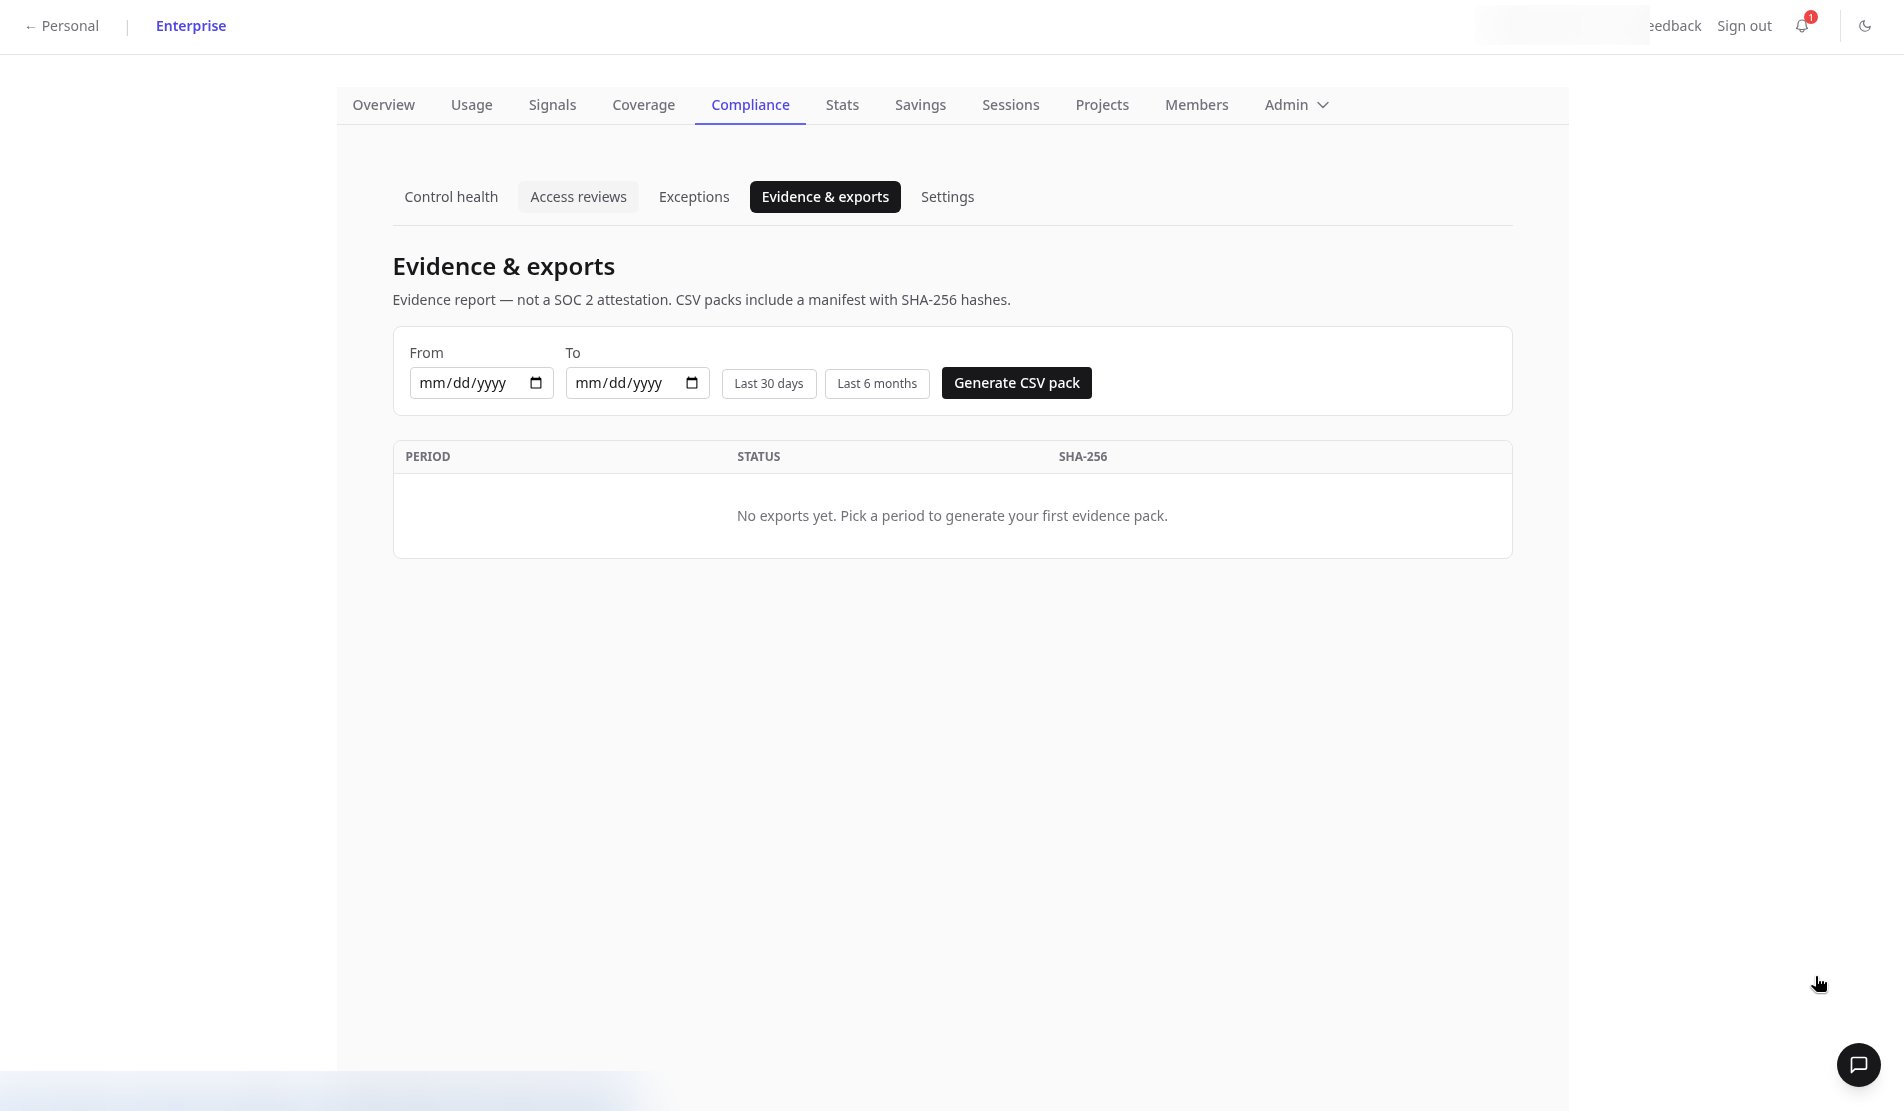Switch to the Sessions tab
The width and height of the screenshot is (1904, 1111).
(1010, 105)
